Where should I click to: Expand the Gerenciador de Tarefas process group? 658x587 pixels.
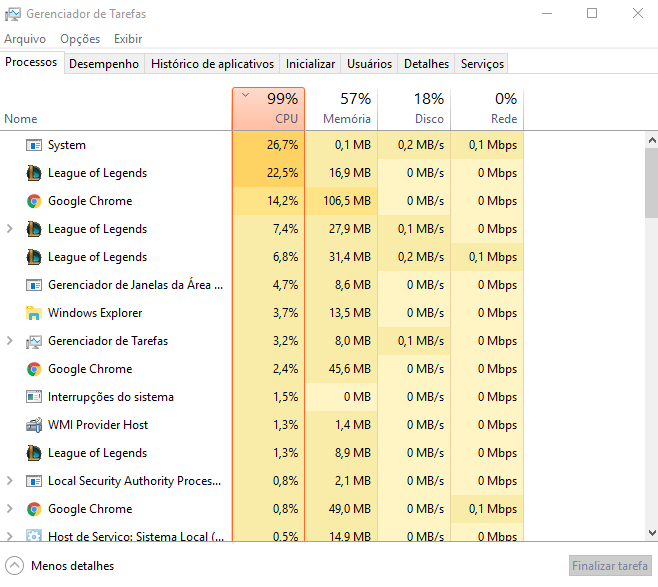(10, 341)
